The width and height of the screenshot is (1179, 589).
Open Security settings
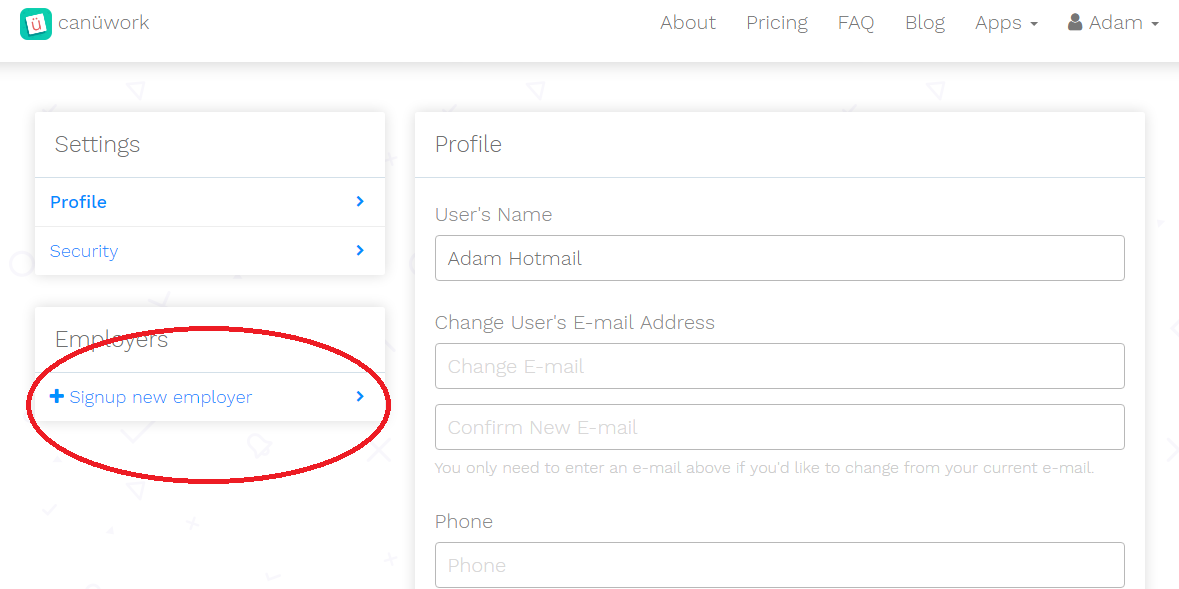[x=210, y=250]
